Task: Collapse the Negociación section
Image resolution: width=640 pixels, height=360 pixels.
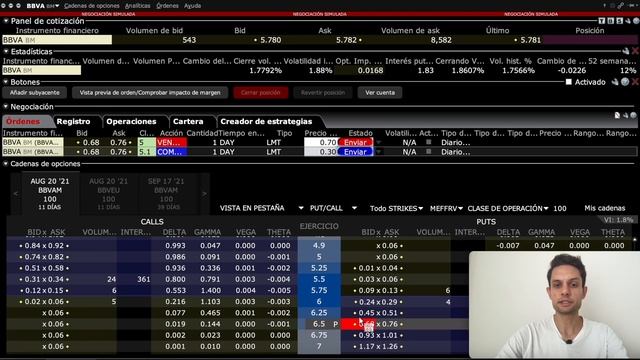Action: pyautogui.click(x=6, y=107)
